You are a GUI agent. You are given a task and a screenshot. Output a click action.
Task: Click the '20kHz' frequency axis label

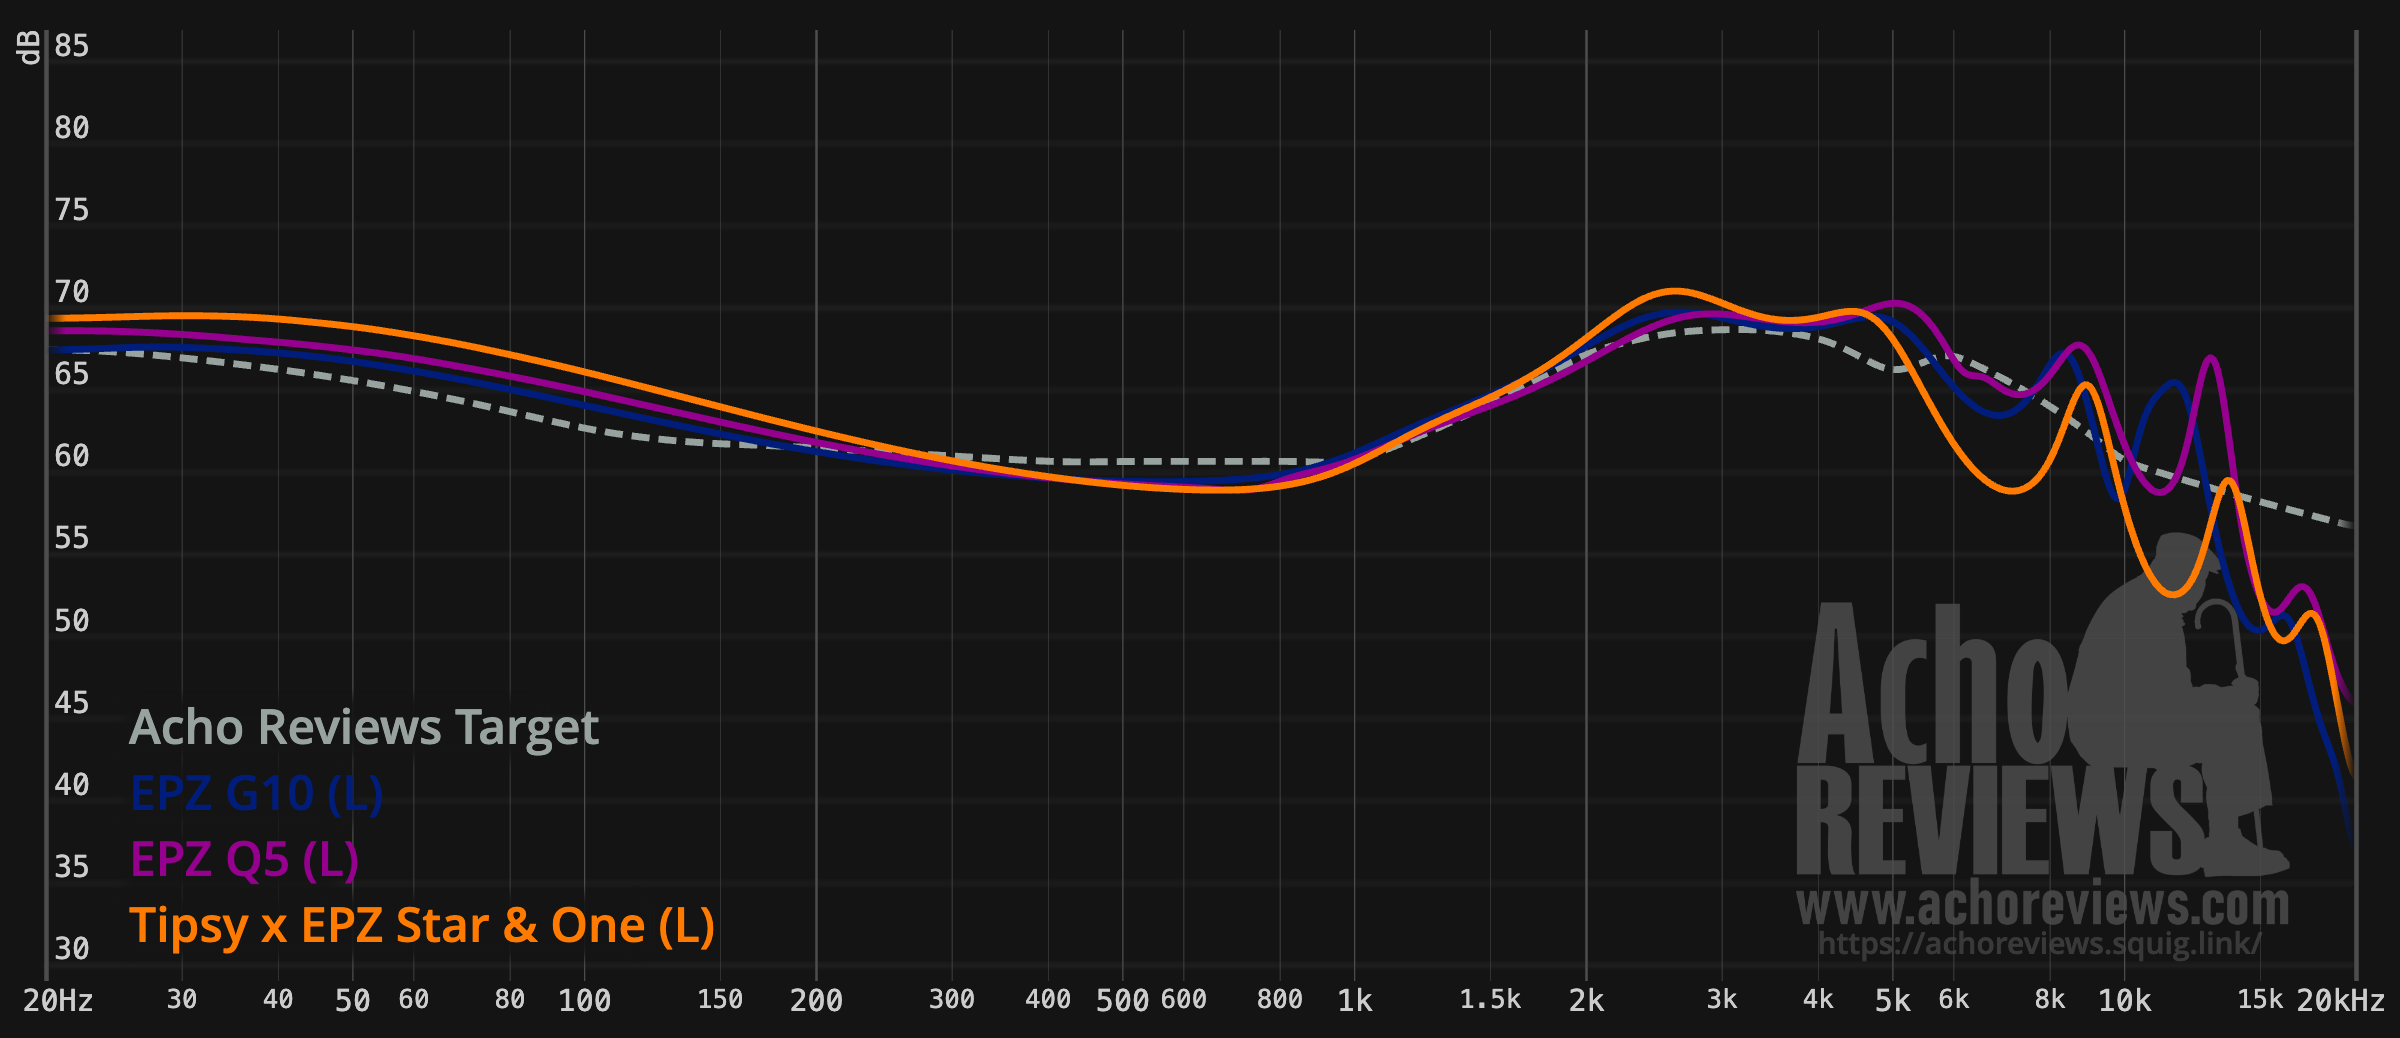(x=2340, y=1000)
